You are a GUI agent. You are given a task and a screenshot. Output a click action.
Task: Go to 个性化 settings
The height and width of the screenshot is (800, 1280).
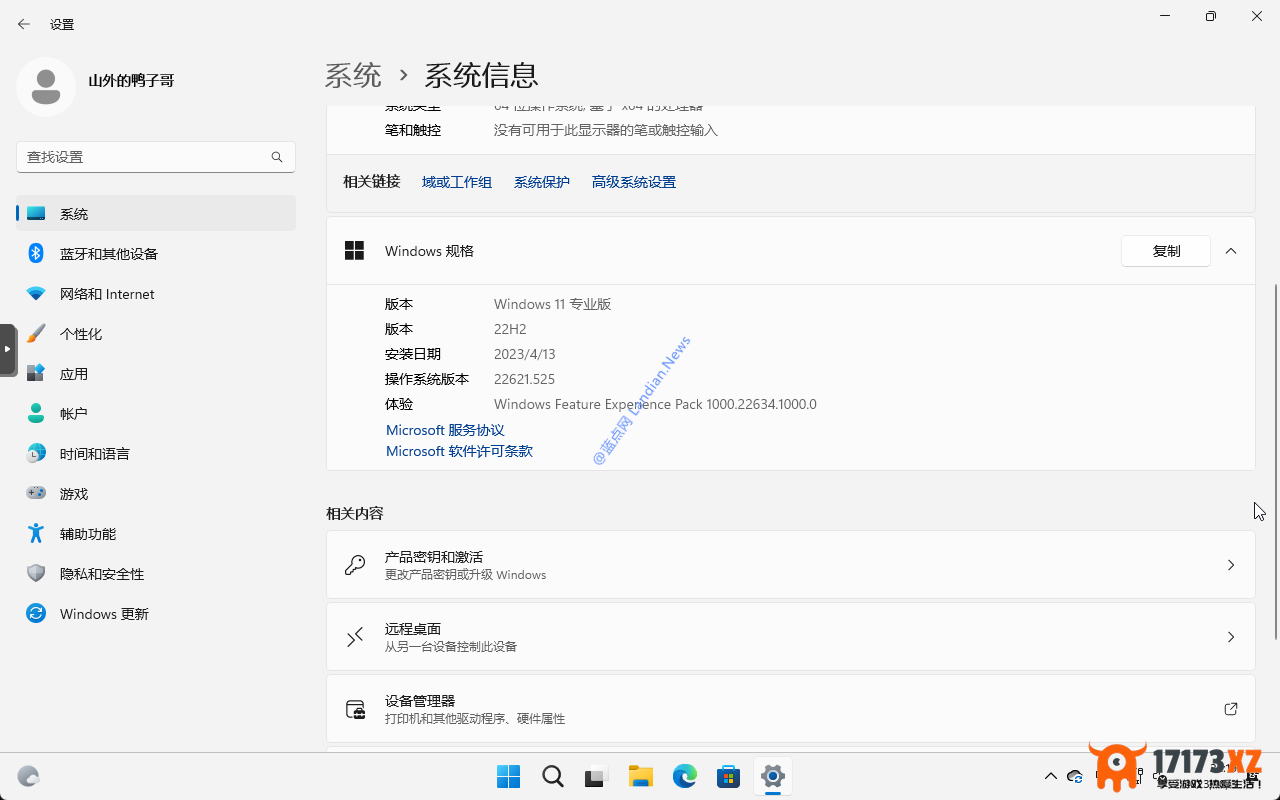(x=156, y=334)
